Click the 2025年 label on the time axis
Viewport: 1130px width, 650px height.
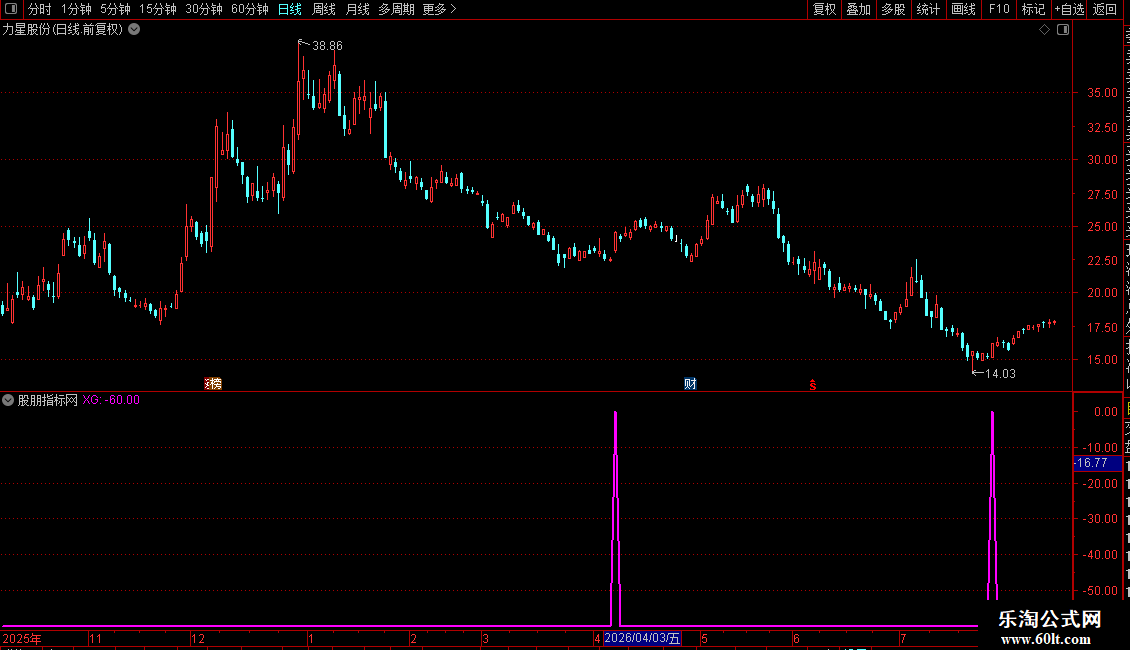(22, 638)
